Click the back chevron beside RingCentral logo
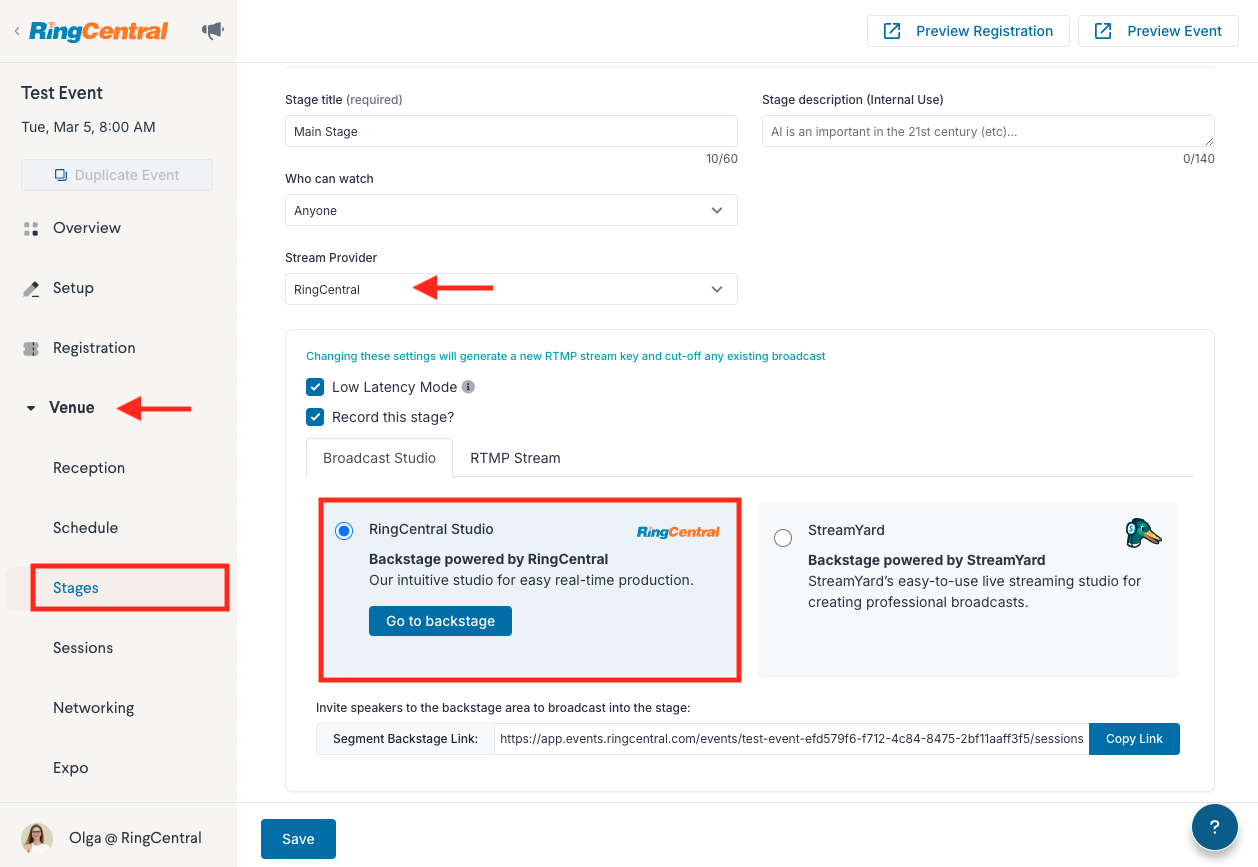Viewport: 1258px width, 867px height. [x=16, y=31]
